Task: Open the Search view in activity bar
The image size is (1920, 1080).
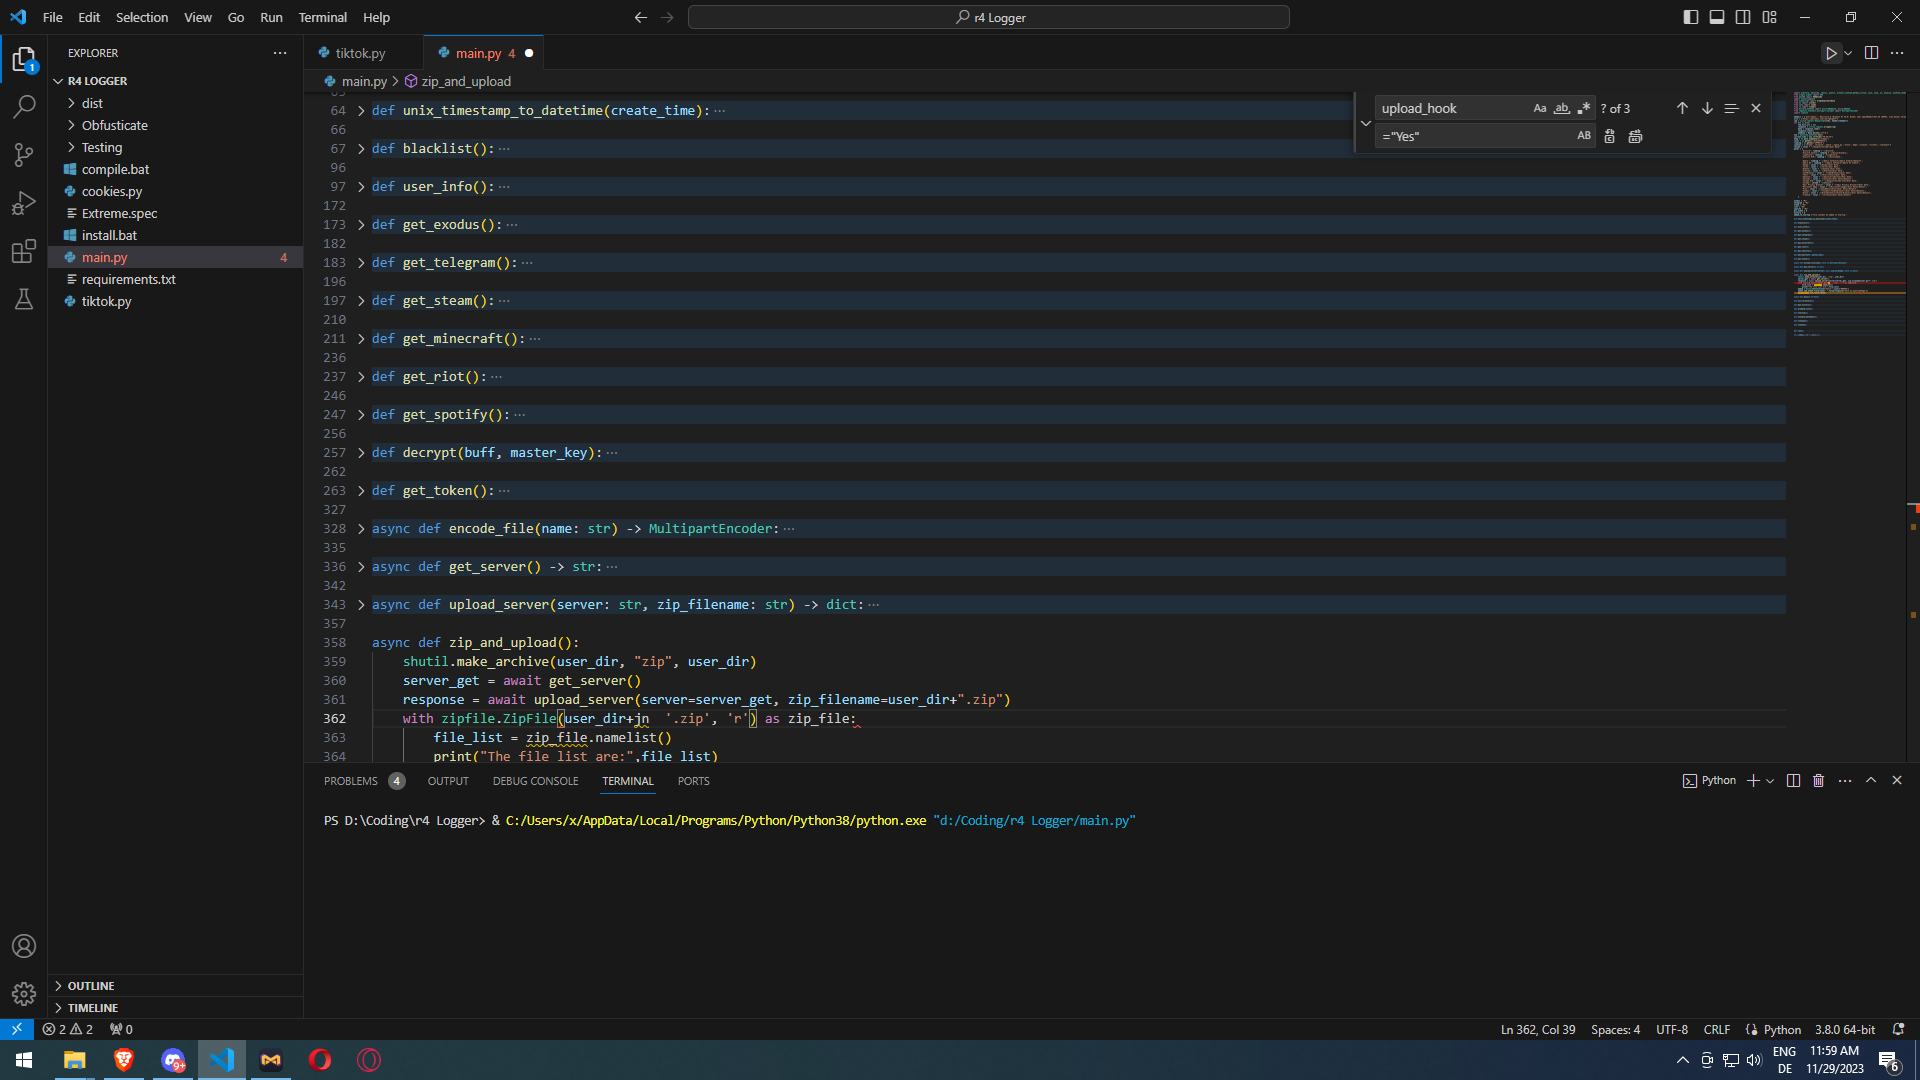Action: coord(24,106)
